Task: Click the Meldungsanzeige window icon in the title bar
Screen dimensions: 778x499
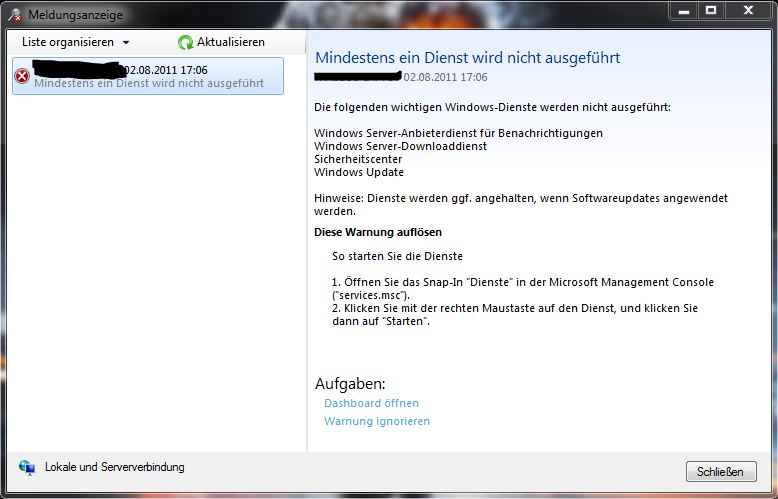Action: (14, 14)
